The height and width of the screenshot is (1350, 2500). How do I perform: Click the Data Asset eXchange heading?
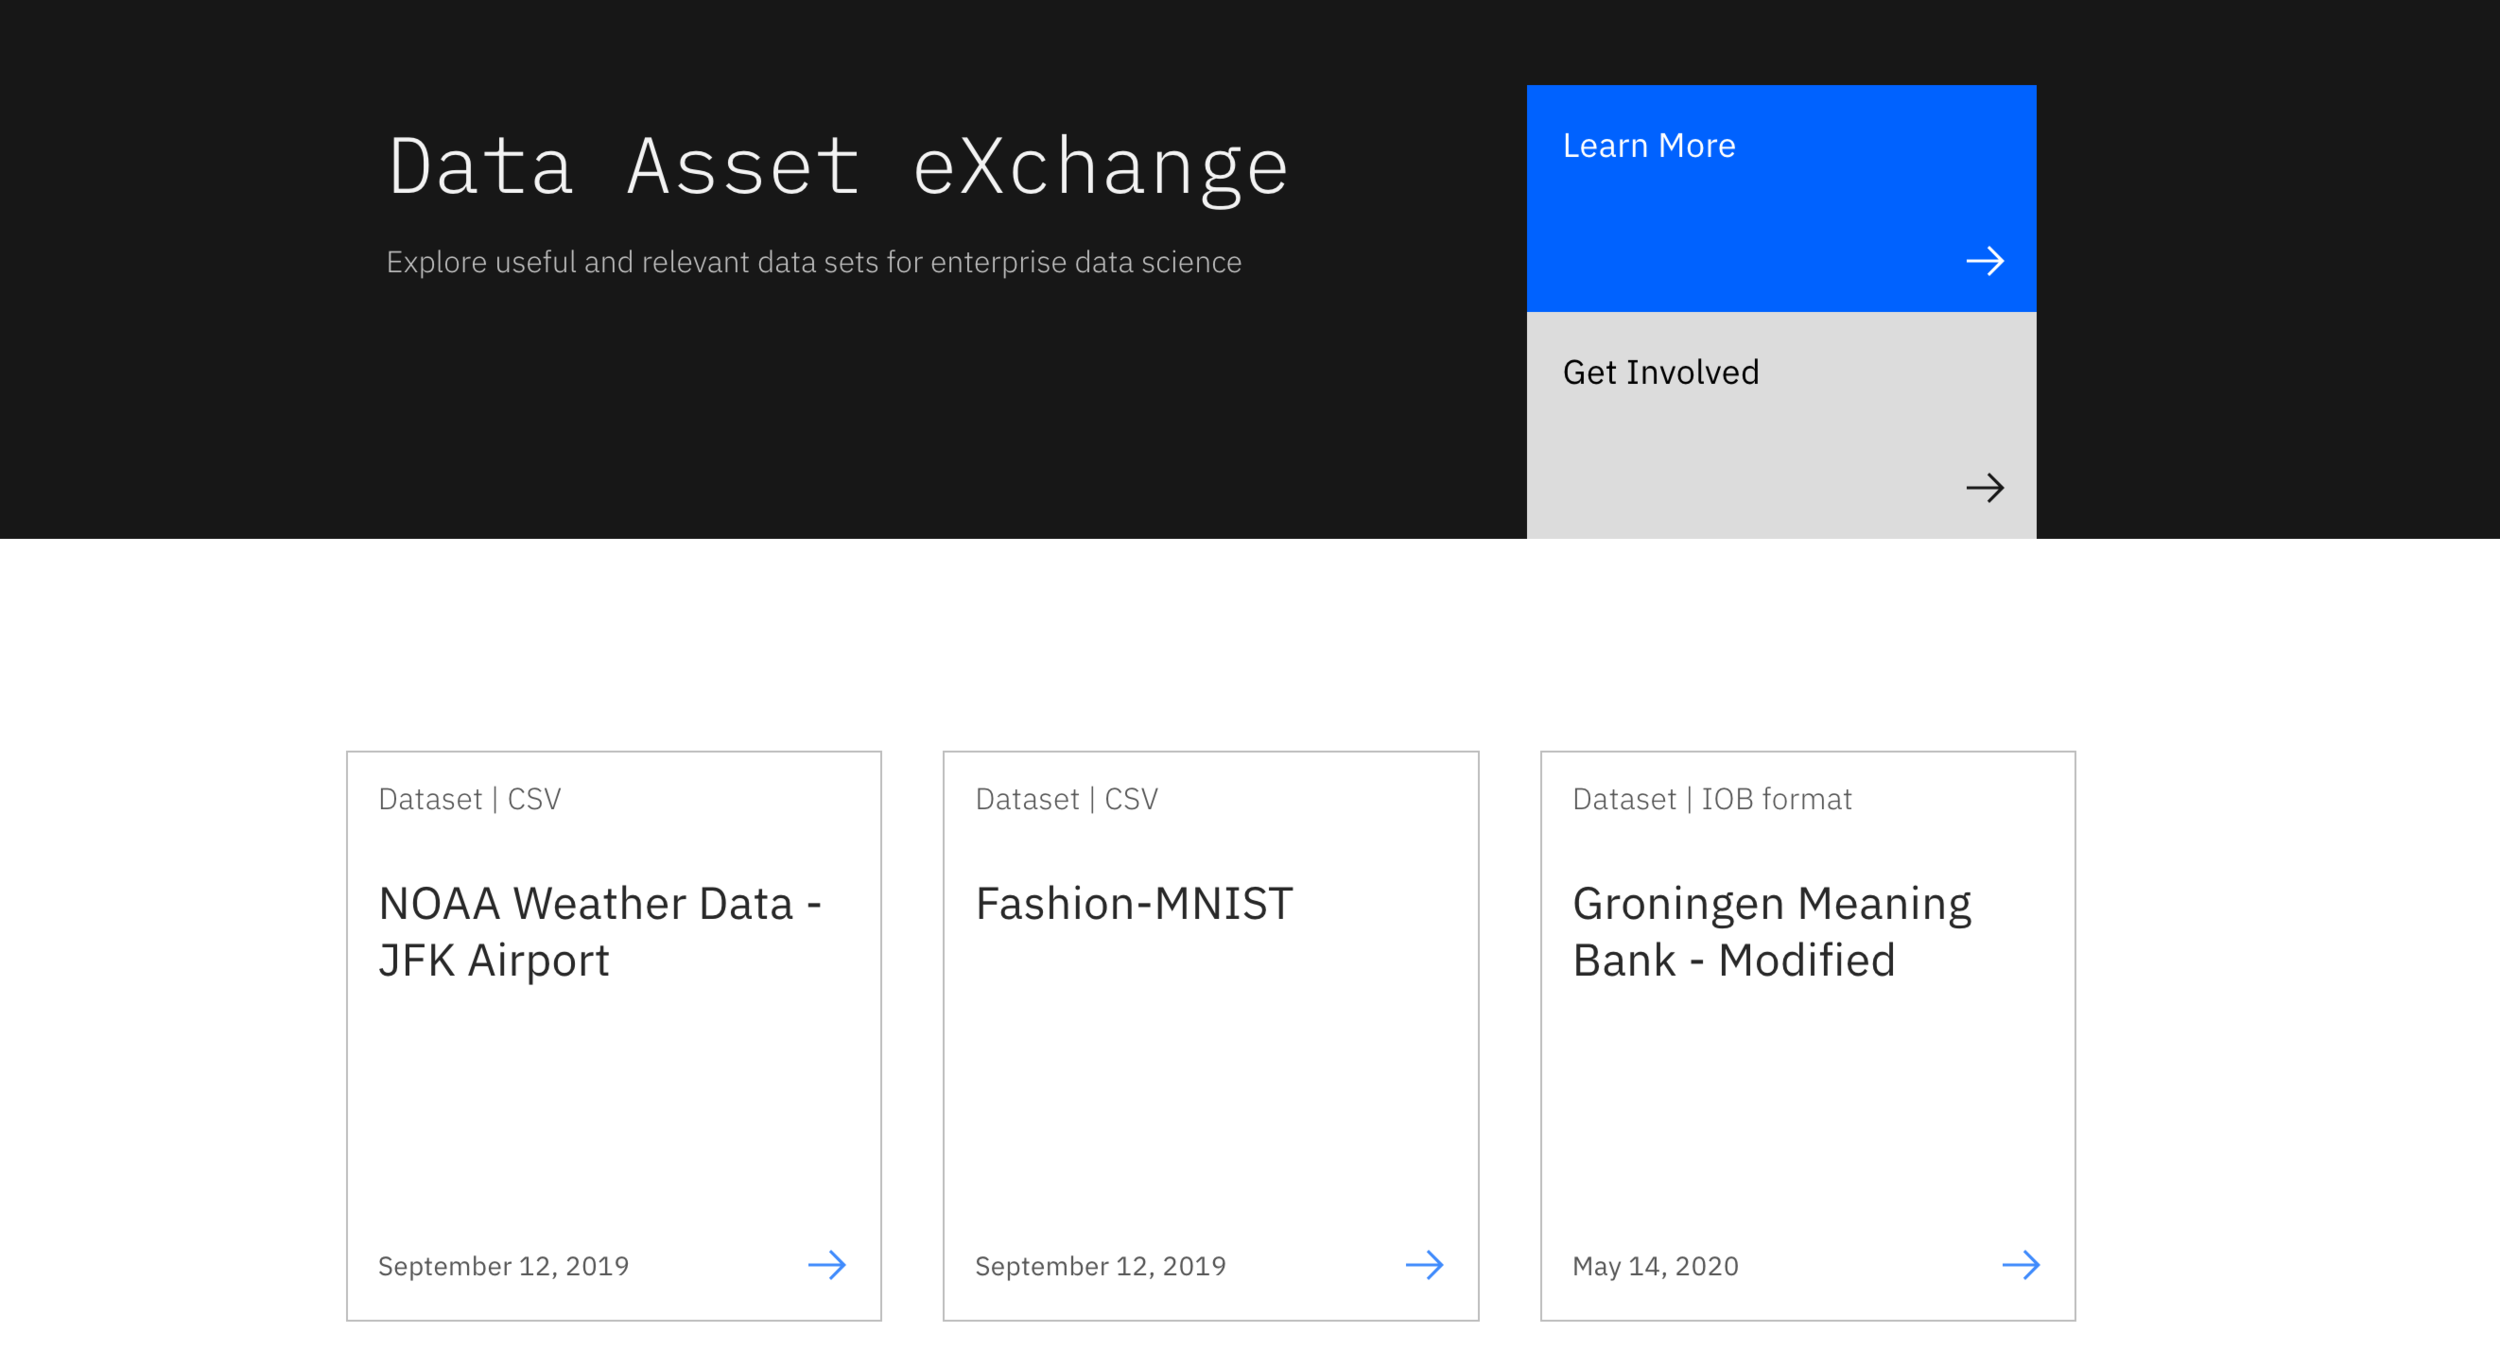tap(838, 167)
